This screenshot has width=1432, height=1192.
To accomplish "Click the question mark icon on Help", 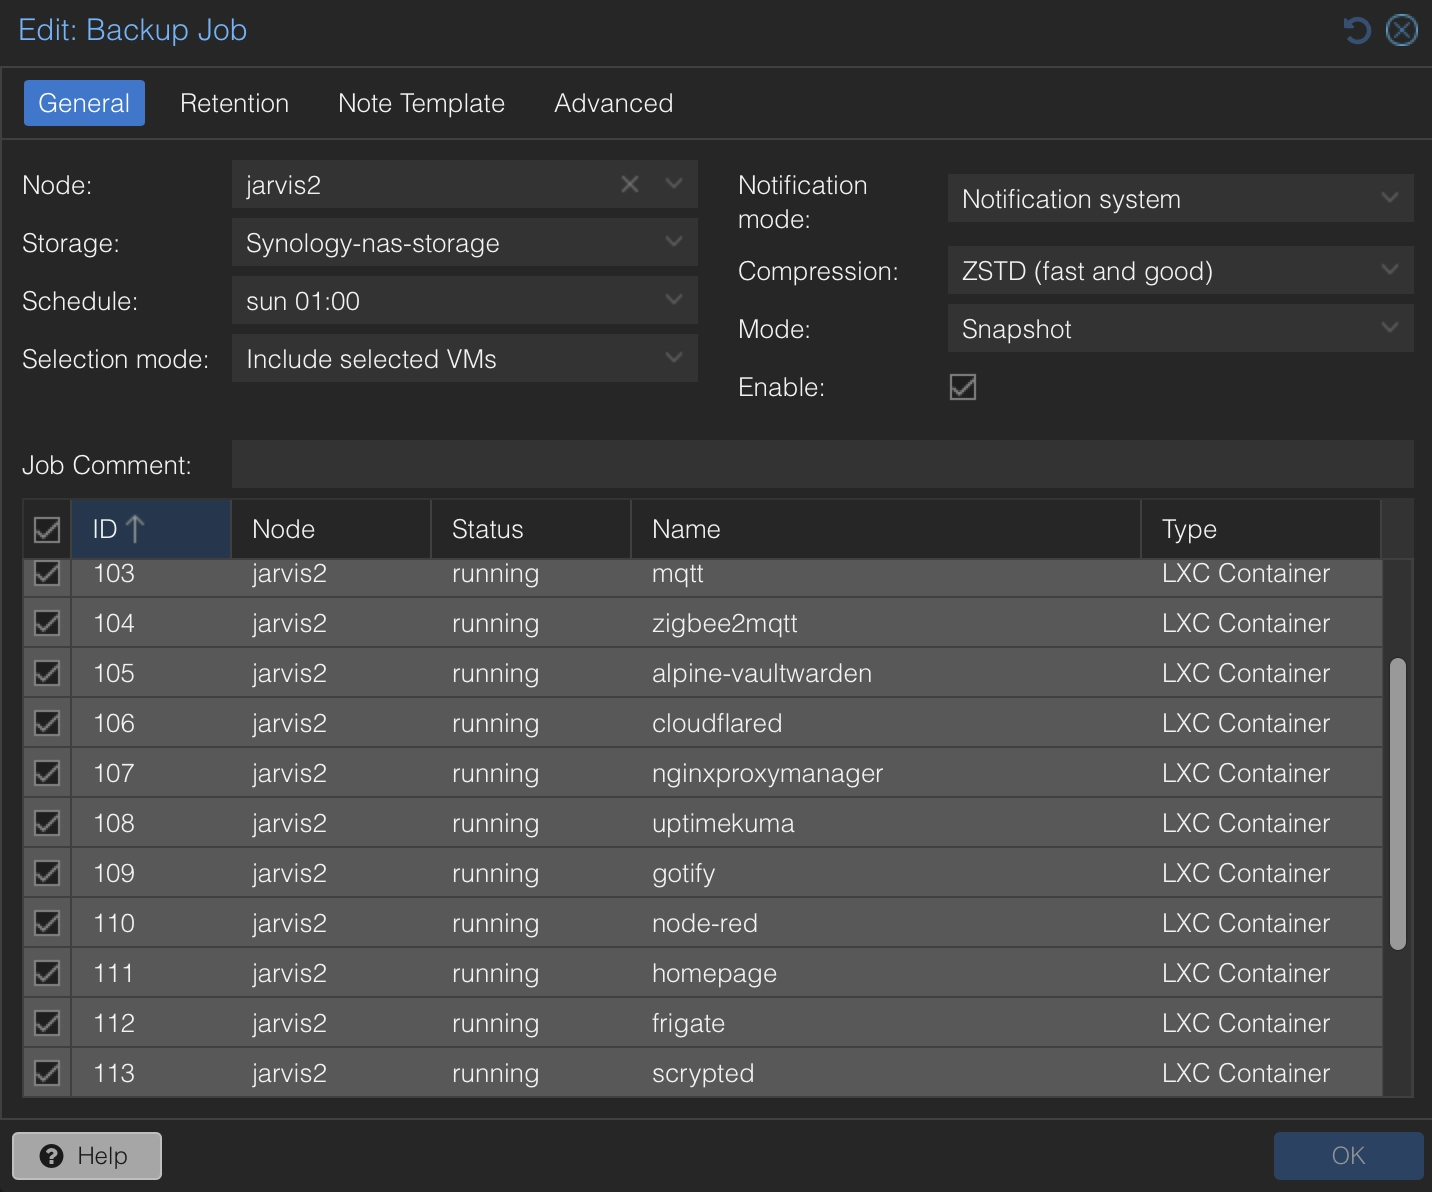I will point(51,1156).
